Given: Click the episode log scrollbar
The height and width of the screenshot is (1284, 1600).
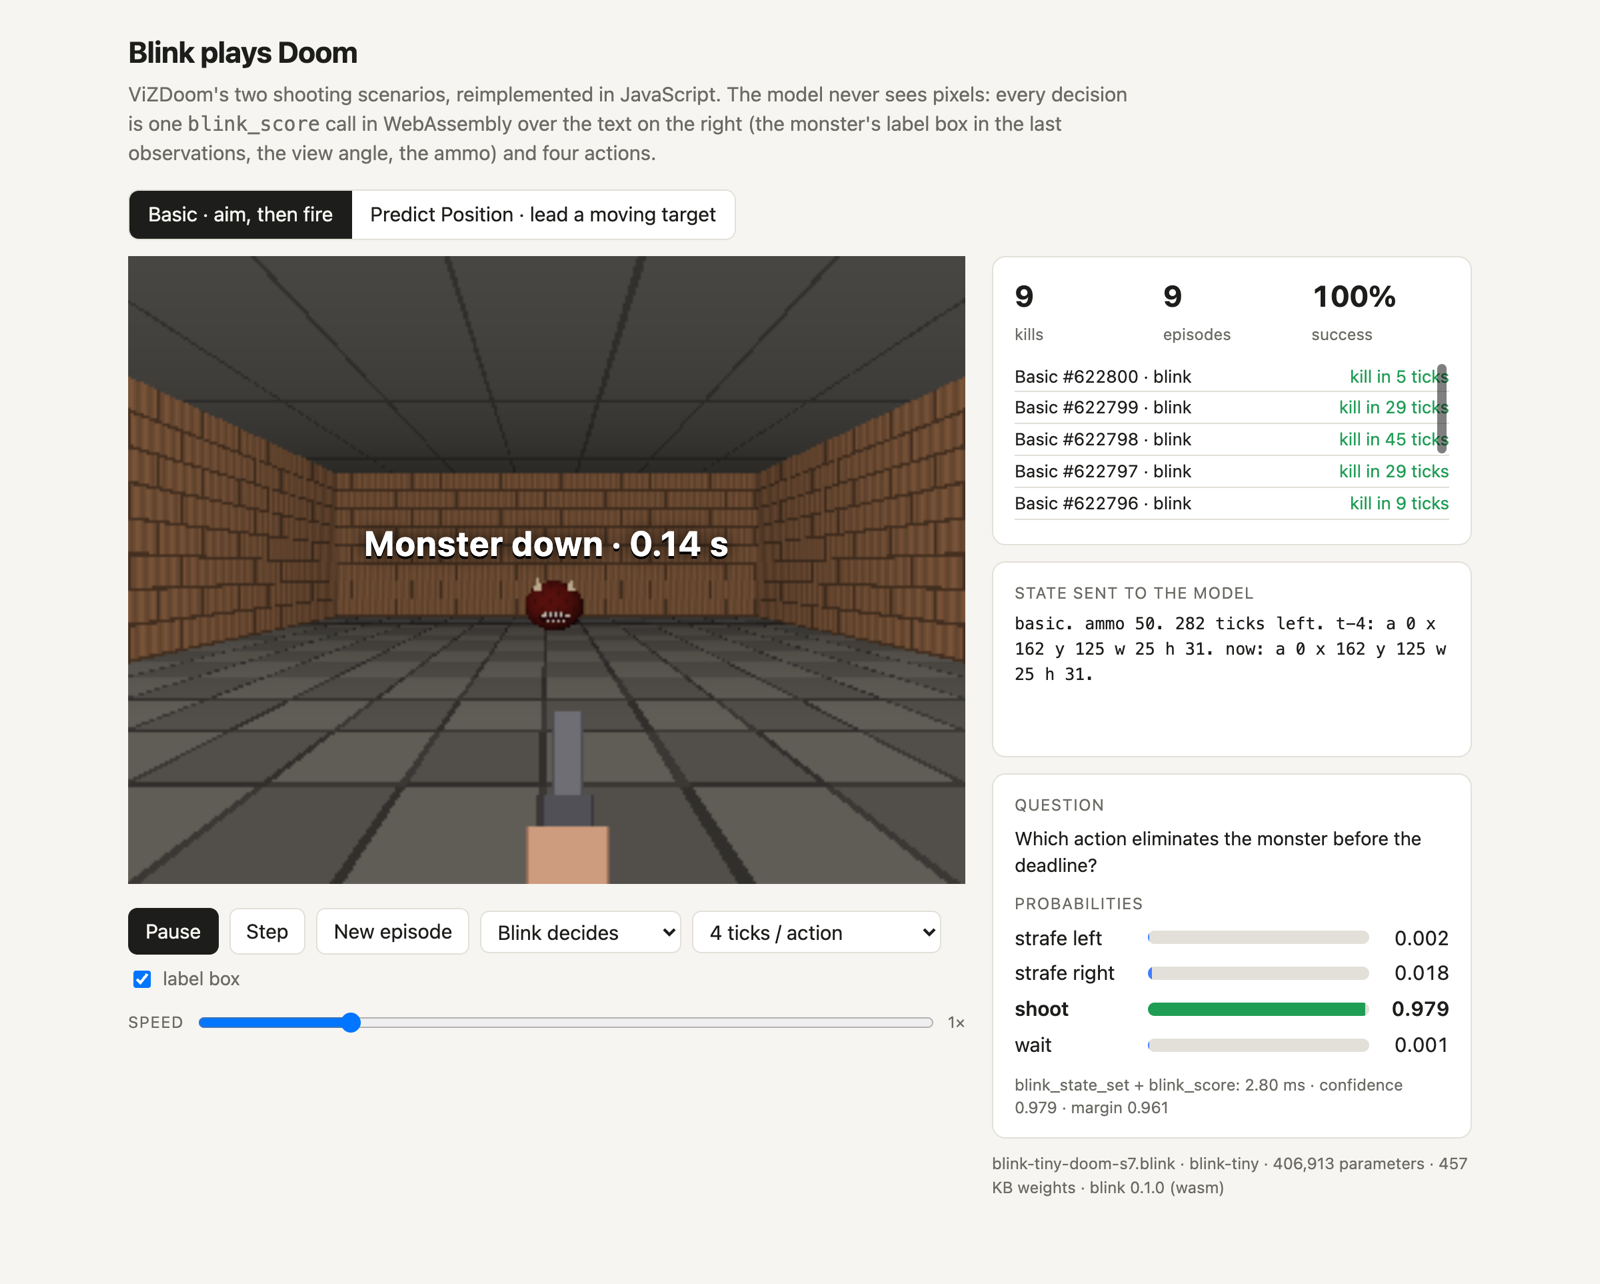Looking at the screenshot, I should click(1442, 408).
